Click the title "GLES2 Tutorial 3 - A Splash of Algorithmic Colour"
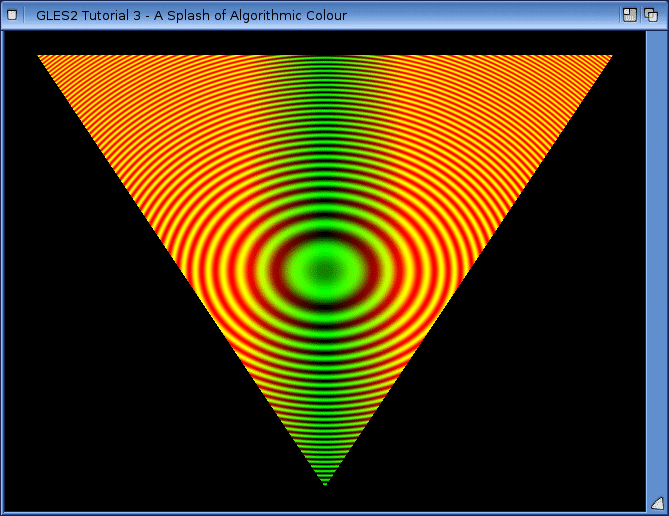The image size is (669, 516). point(191,16)
